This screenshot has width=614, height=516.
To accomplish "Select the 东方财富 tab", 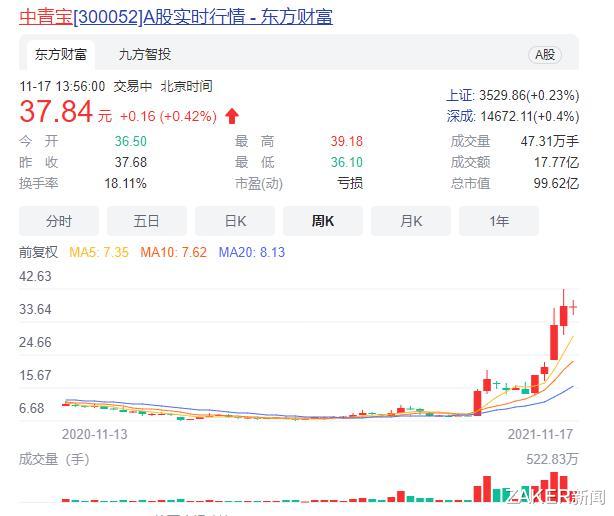I will click(x=61, y=54).
